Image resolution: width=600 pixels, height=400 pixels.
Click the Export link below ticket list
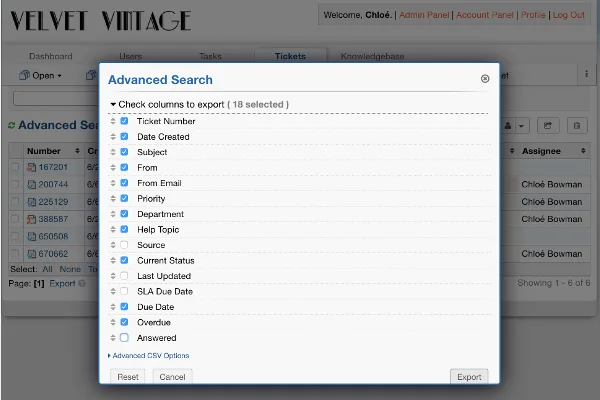[x=62, y=284]
